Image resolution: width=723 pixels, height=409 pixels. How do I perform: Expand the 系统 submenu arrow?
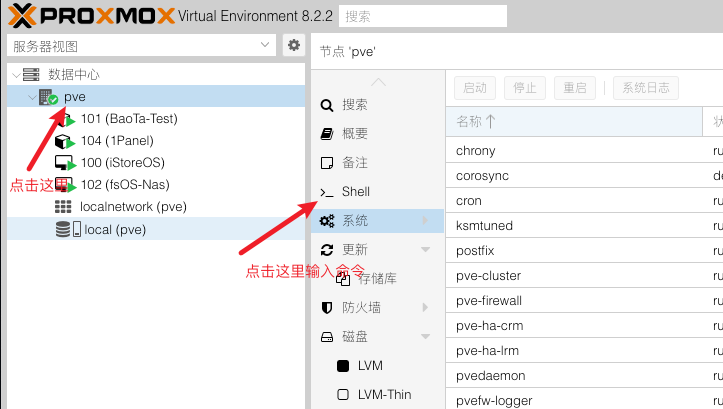425,221
